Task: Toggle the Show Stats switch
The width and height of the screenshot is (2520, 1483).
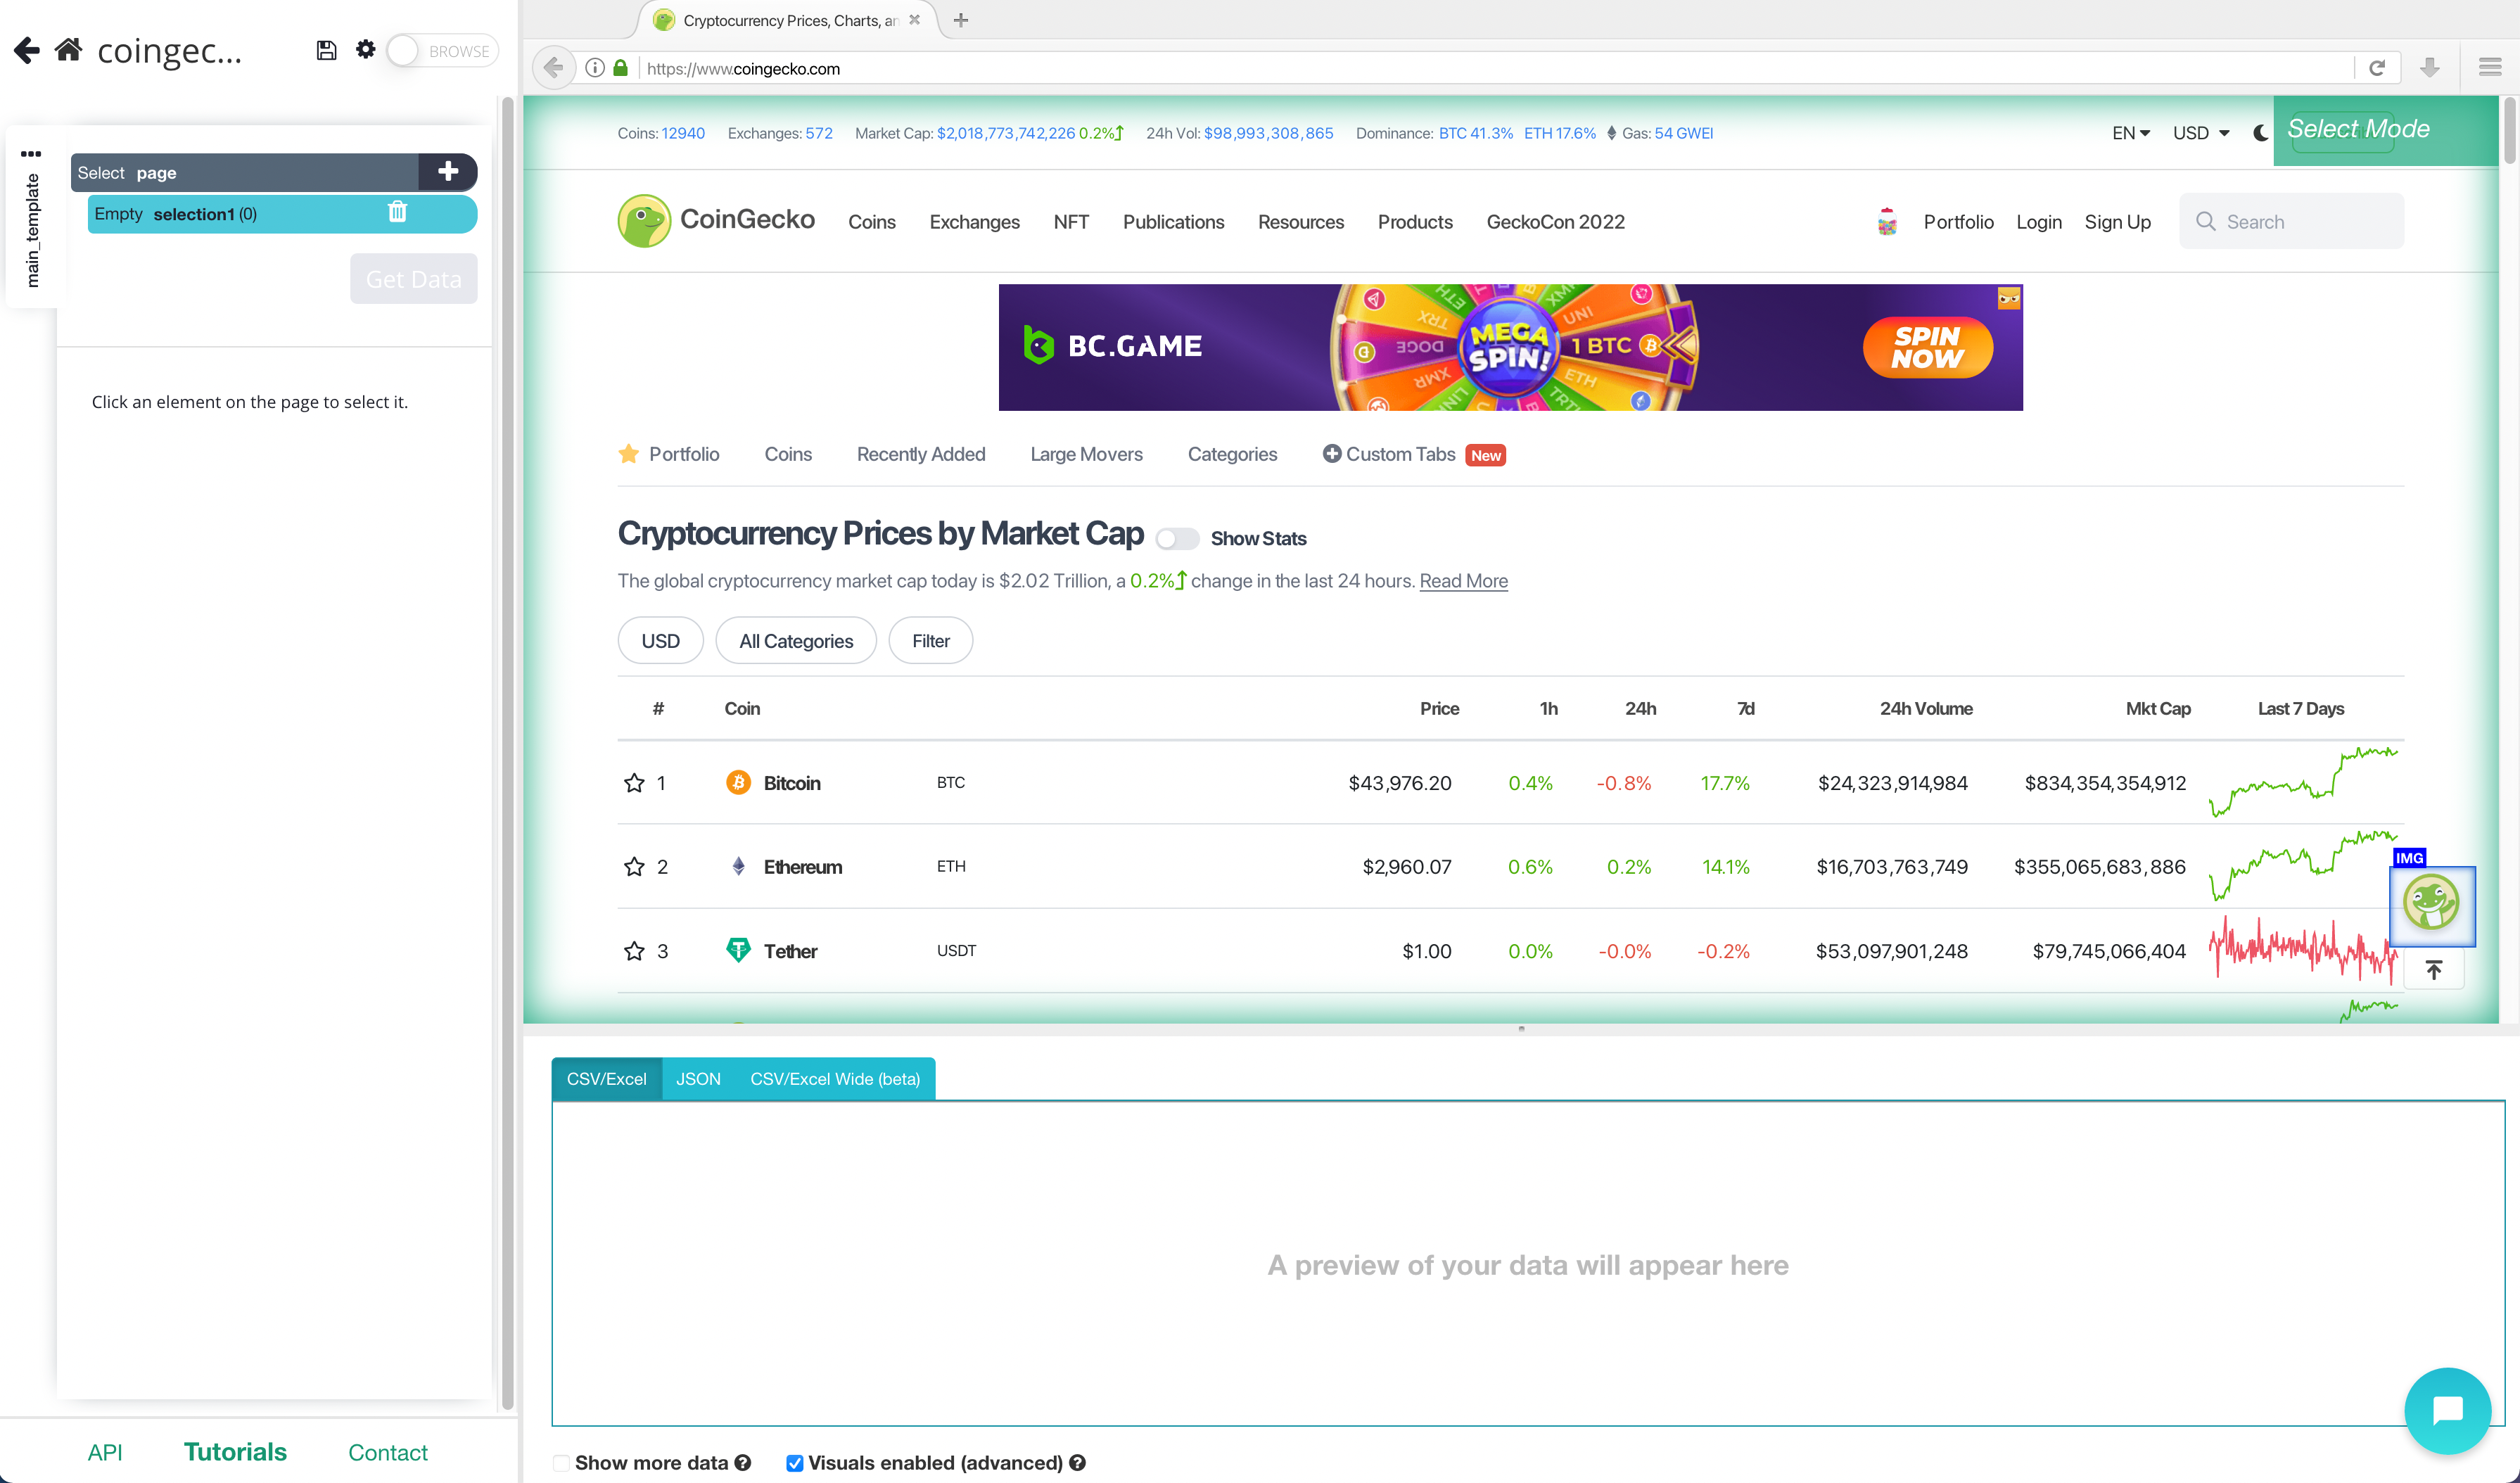Action: 1176,537
